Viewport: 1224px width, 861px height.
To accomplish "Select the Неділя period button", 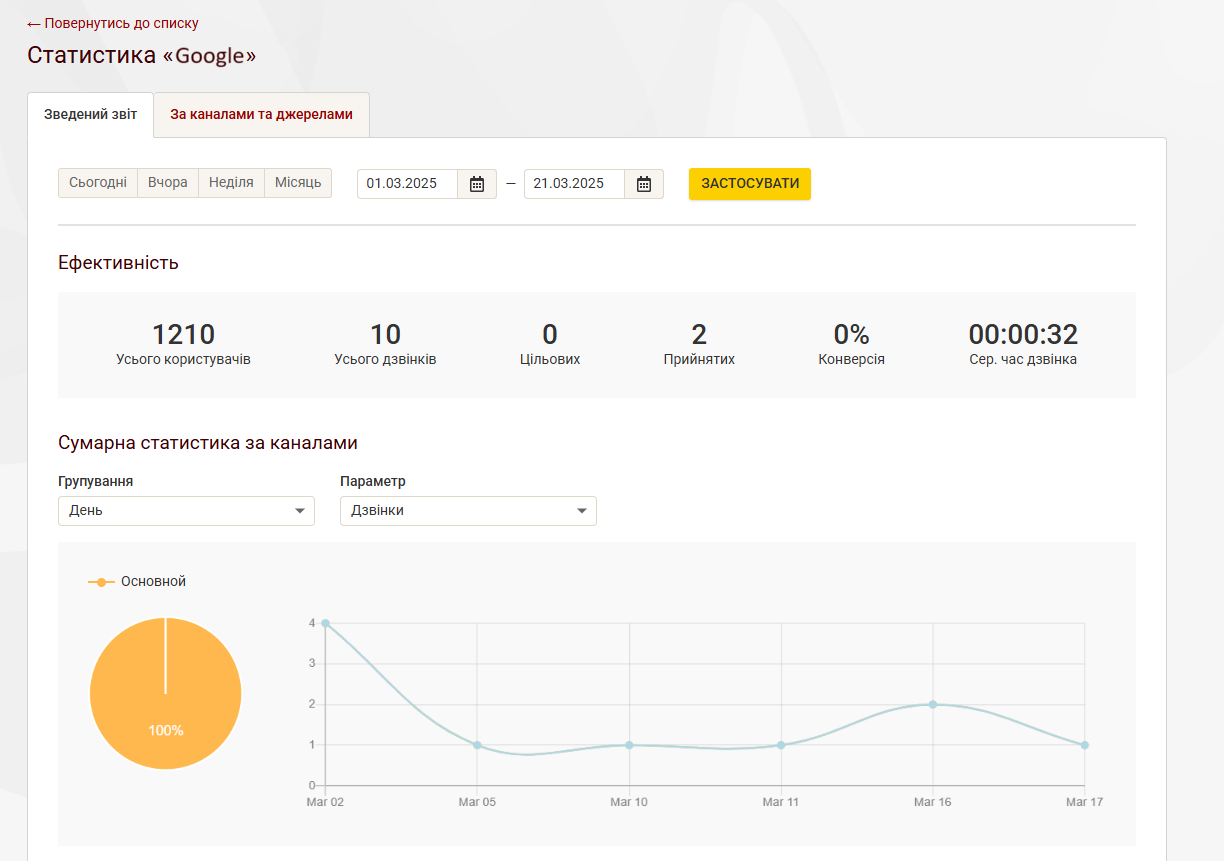I will pos(231,183).
